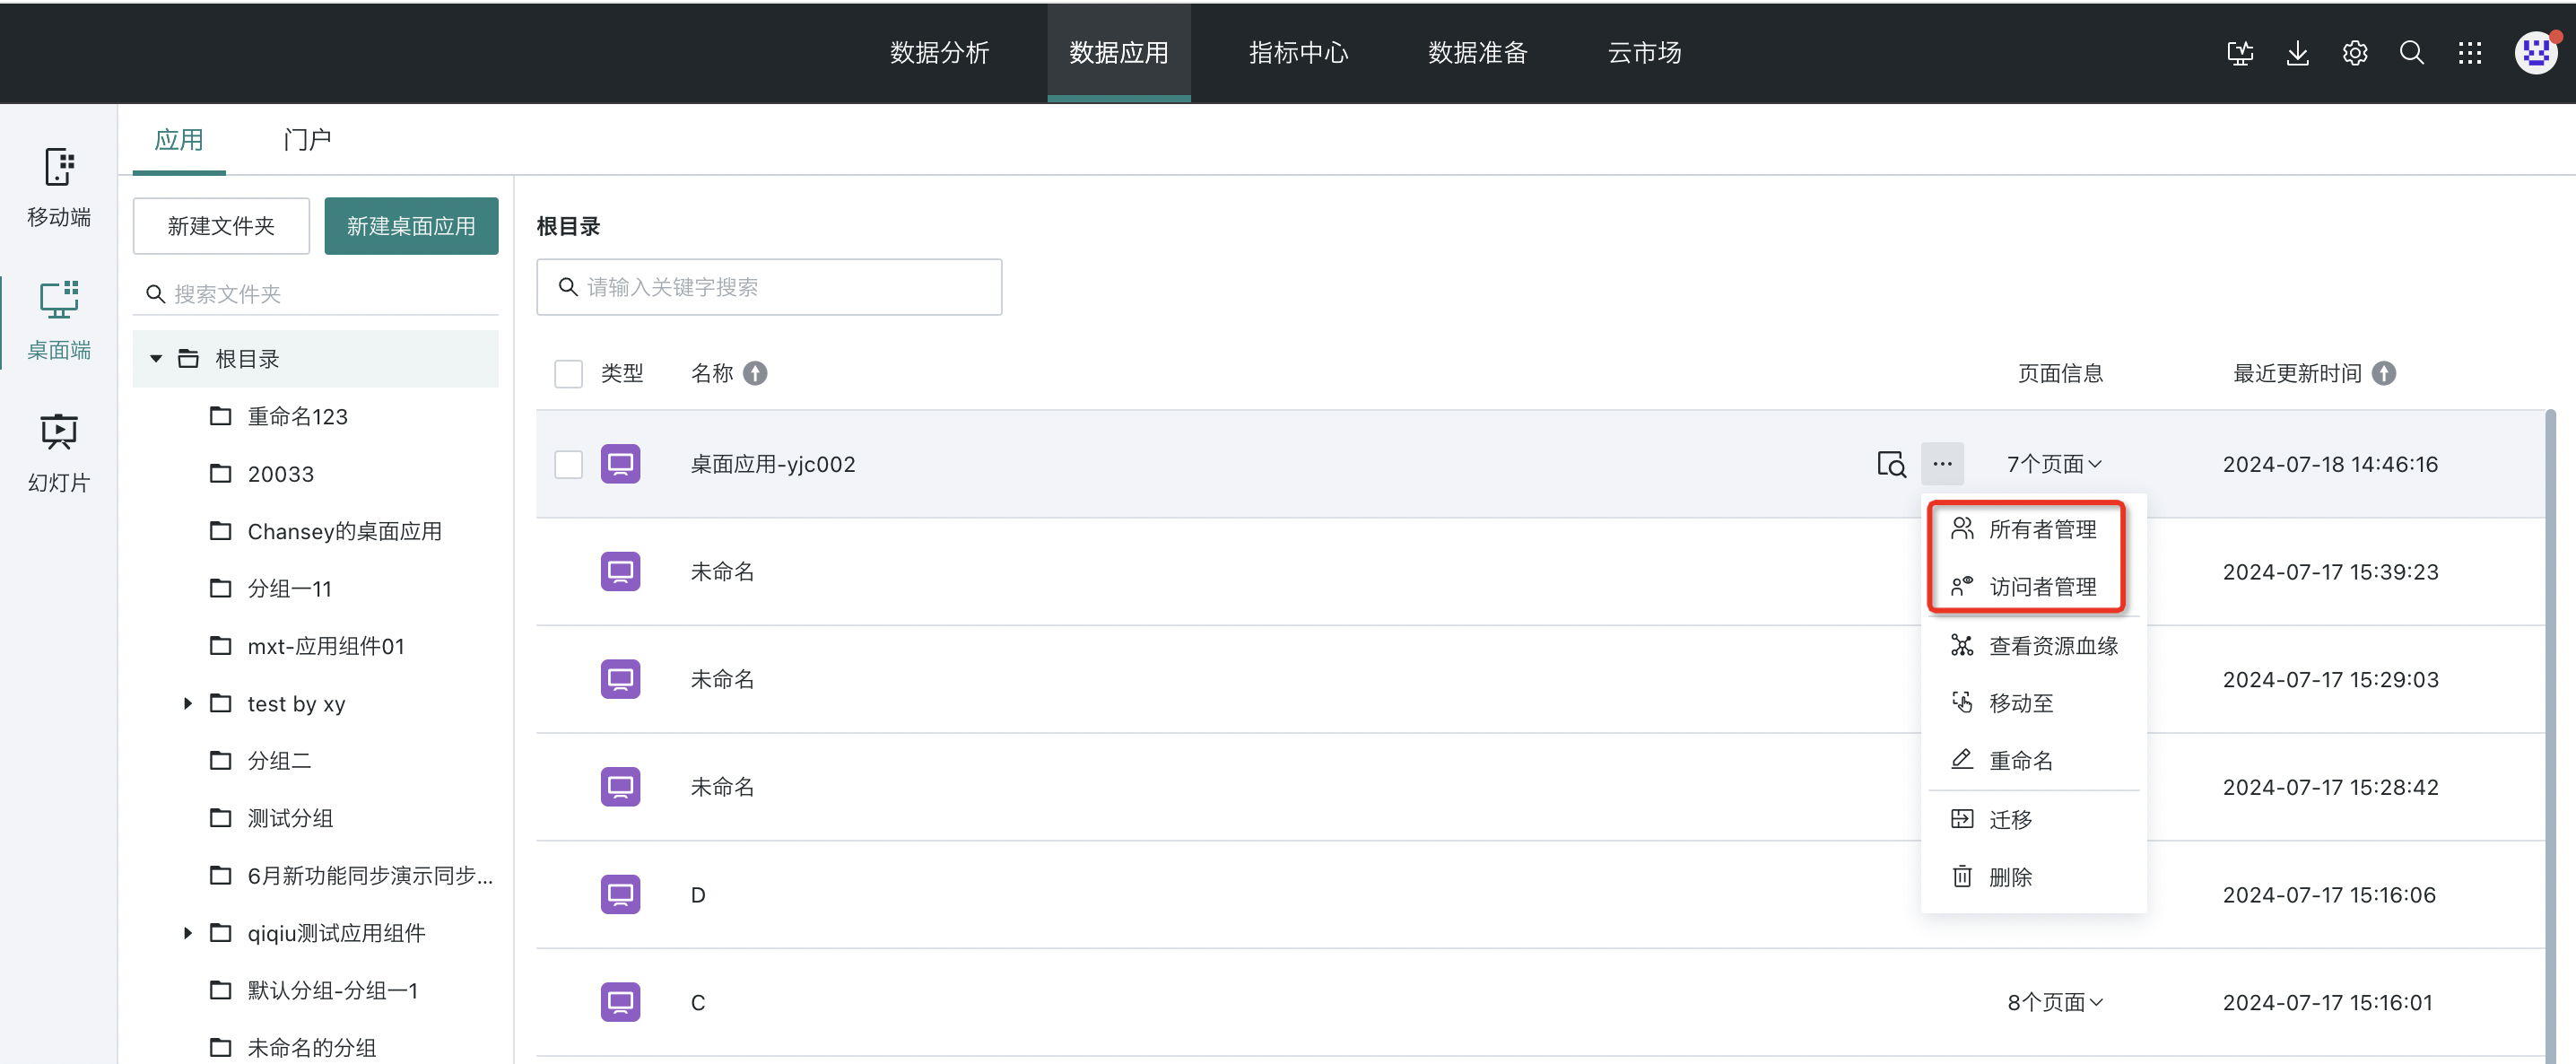The width and height of the screenshot is (2576, 1064).
Task: Choose 所有者管理 from context menu
Action: (2040, 529)
